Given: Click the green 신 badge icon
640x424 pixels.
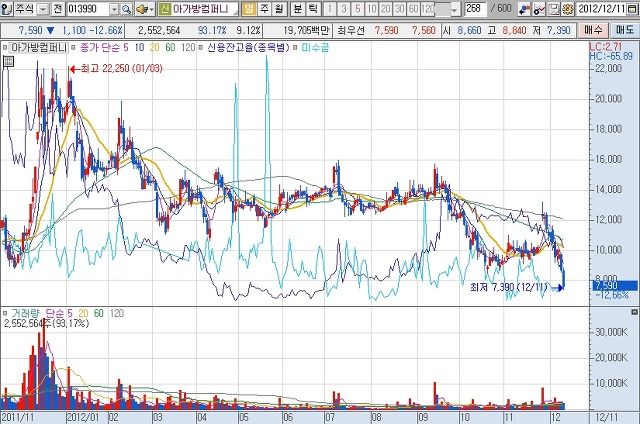Looking at the screenshot, I should tap(164, 9).
